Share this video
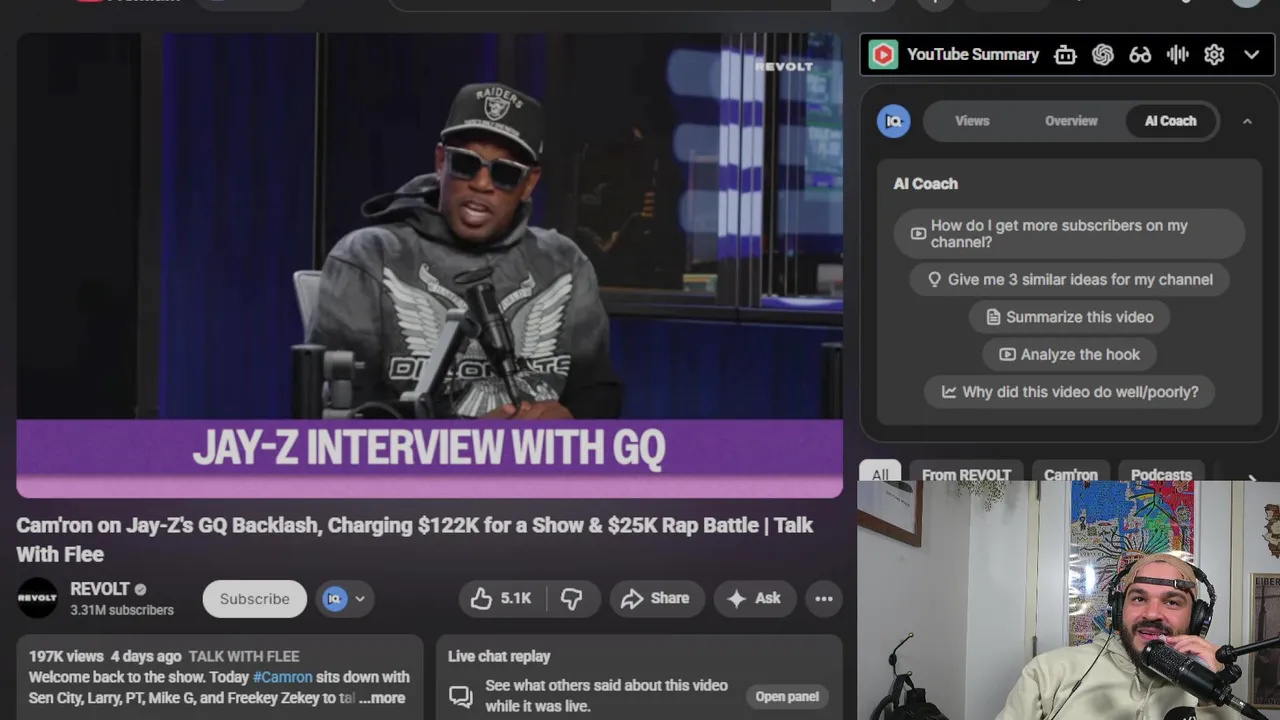Image resolution: width=1280 pixels, height=720 pixels. [656, 598]
